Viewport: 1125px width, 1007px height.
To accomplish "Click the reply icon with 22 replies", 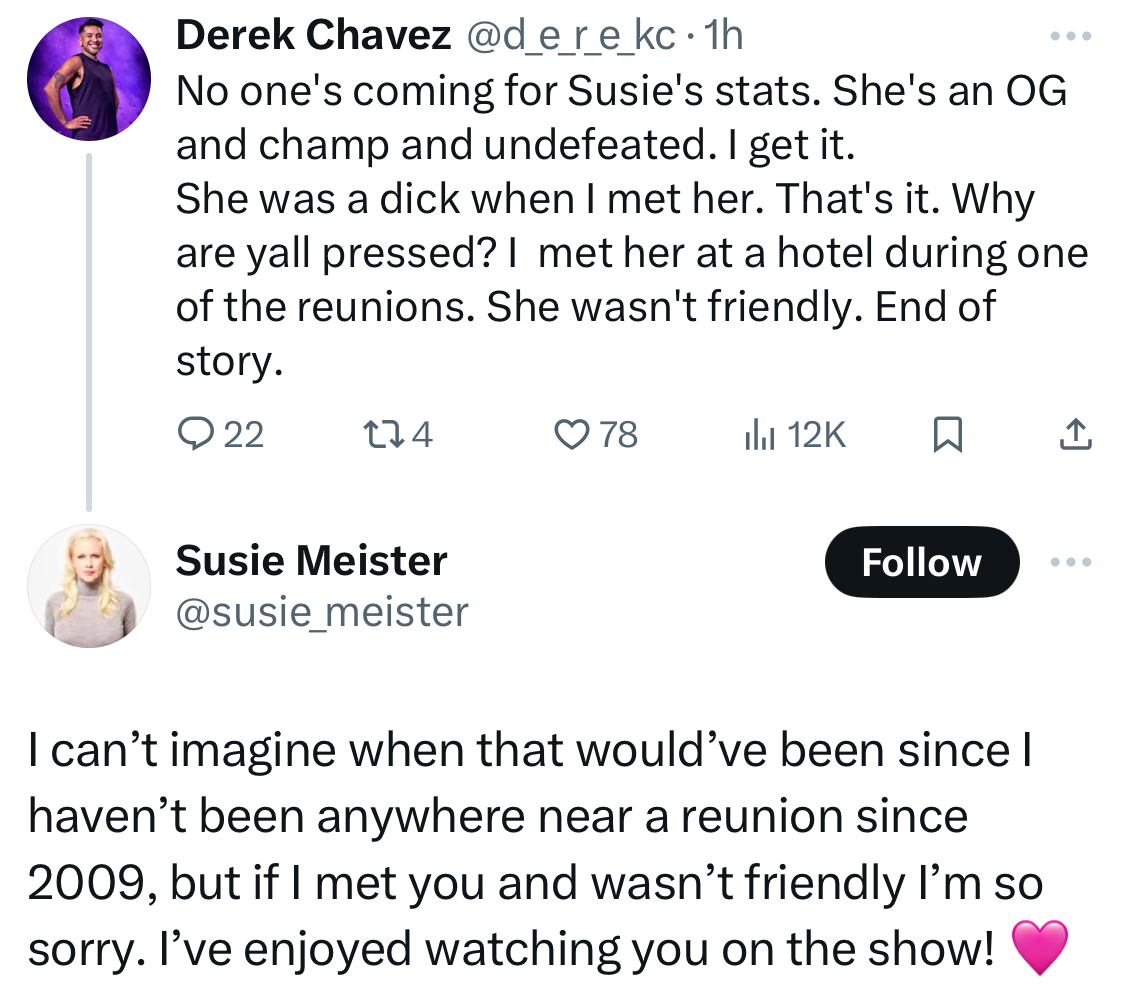I will coord(194,435).
